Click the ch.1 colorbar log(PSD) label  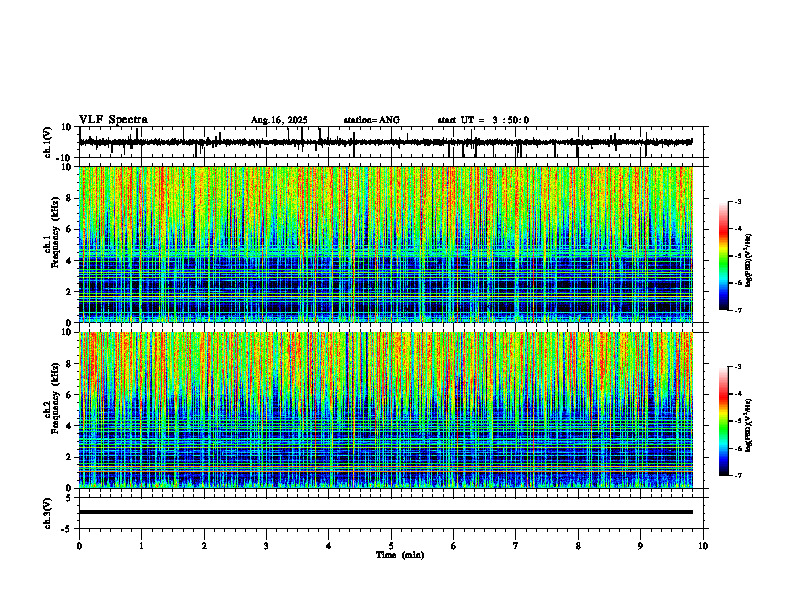tap(749, 261)
